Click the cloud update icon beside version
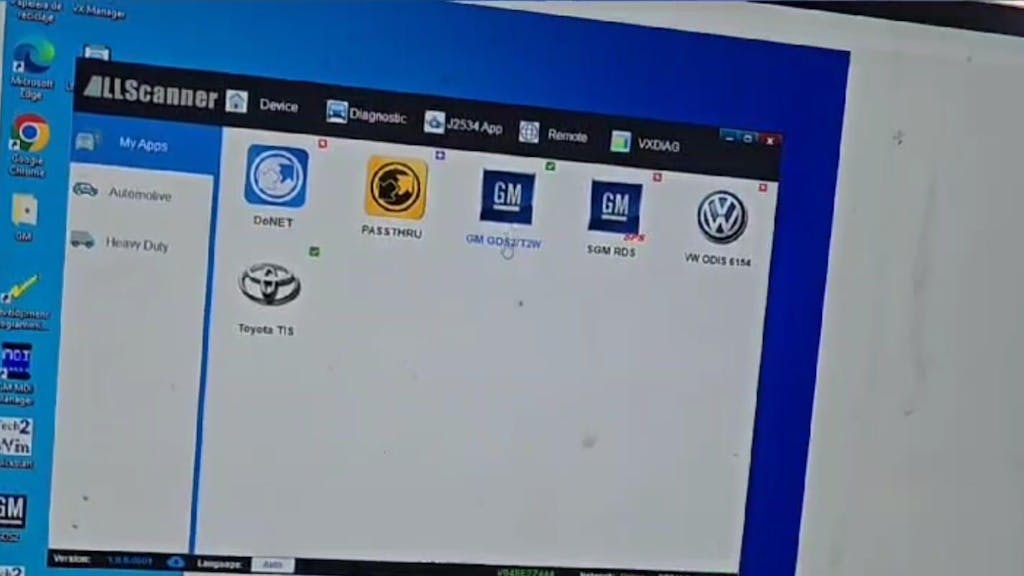1024x576 pixels. pos(176,562)
